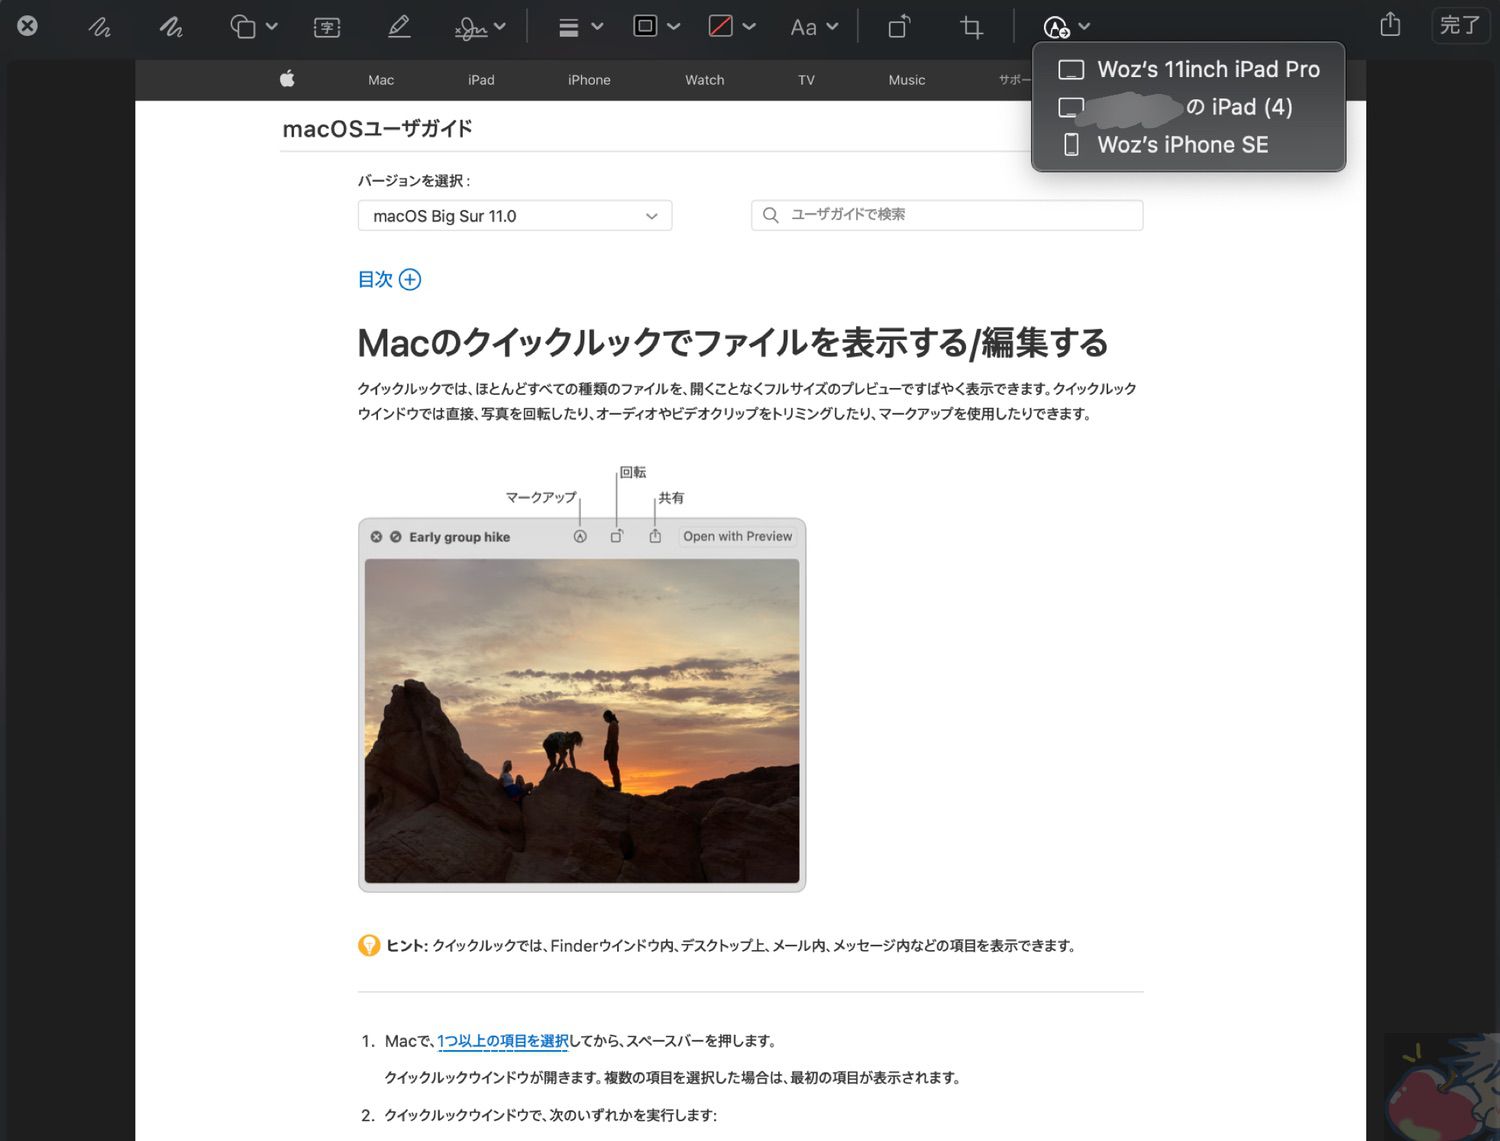Expand the Shapes dropdown arrow
The height and width of the screenshot is (1141, 1500).
[x=272, y=27]
